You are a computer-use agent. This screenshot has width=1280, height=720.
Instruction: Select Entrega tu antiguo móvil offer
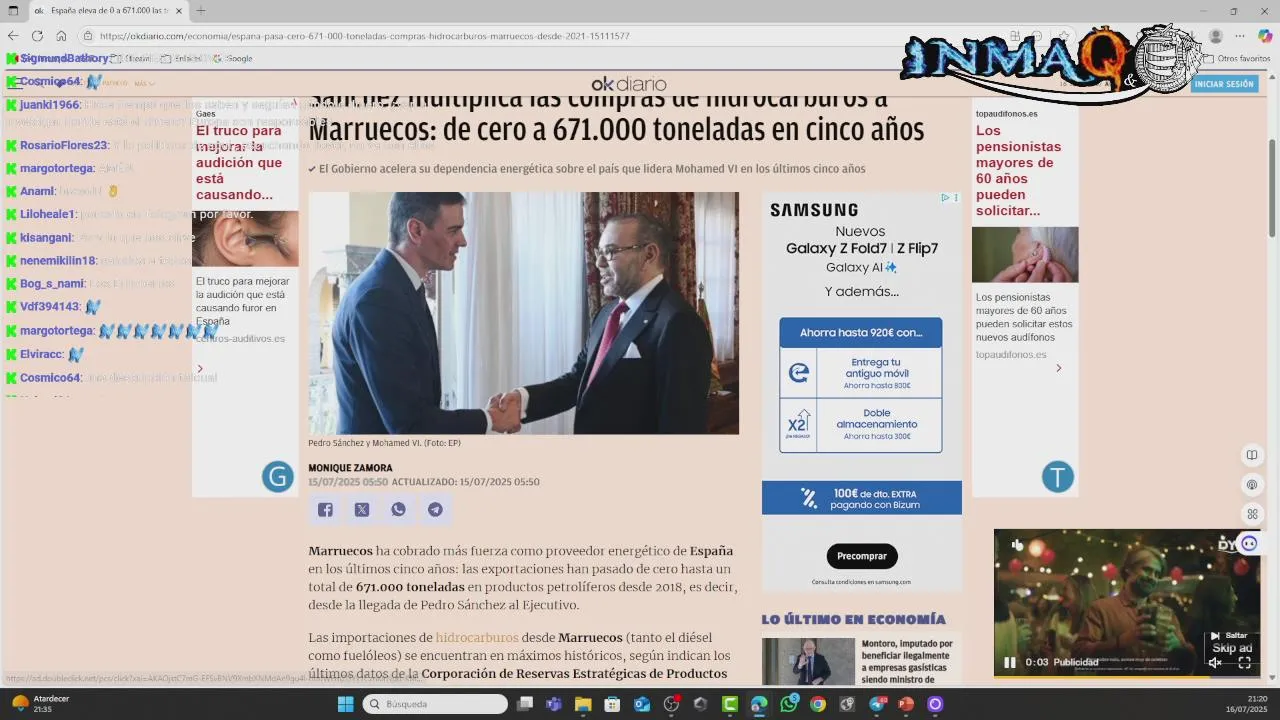[861, 373]
